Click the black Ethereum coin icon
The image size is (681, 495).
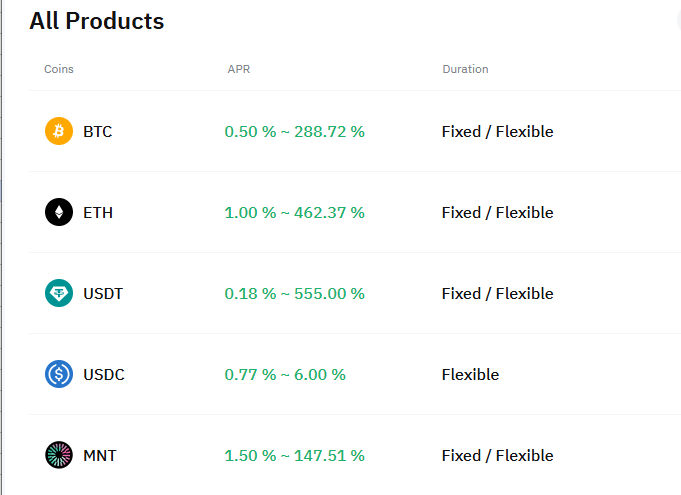tap(59, 212)
